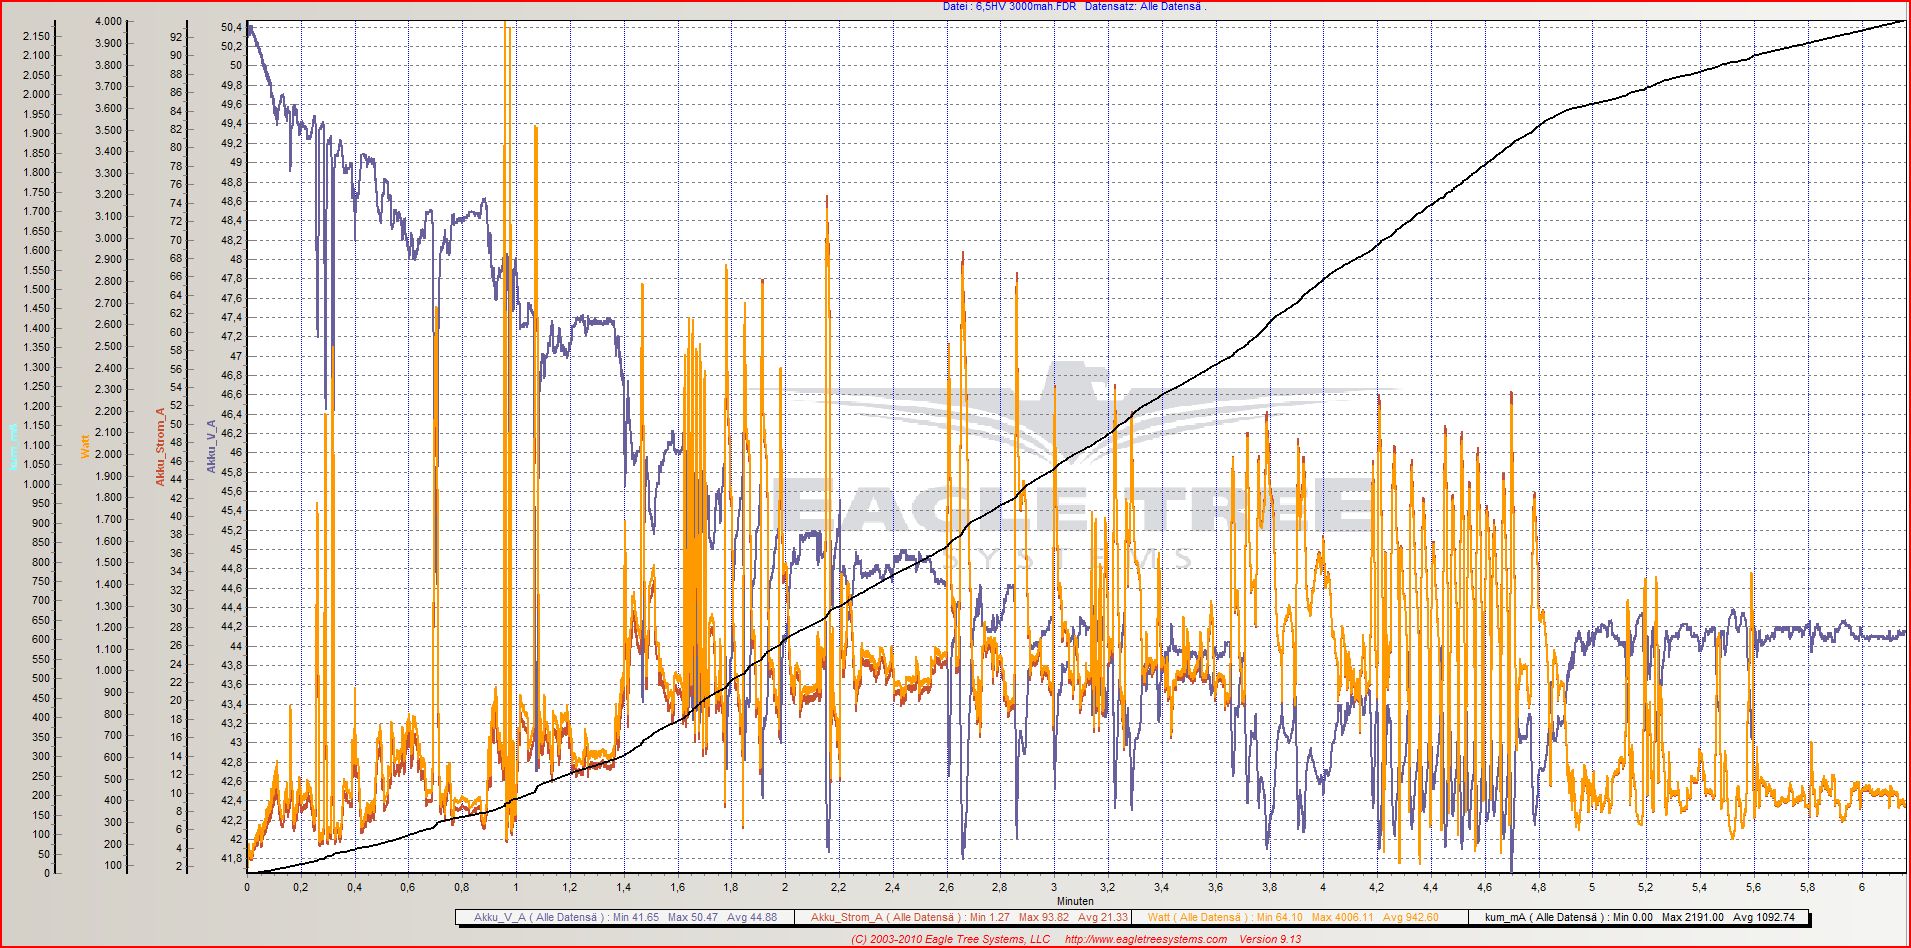Click the 6 minute mark on x-axis
Image resolution: width=1911 pixels, height=948 pixels.
pos(1861,887)
